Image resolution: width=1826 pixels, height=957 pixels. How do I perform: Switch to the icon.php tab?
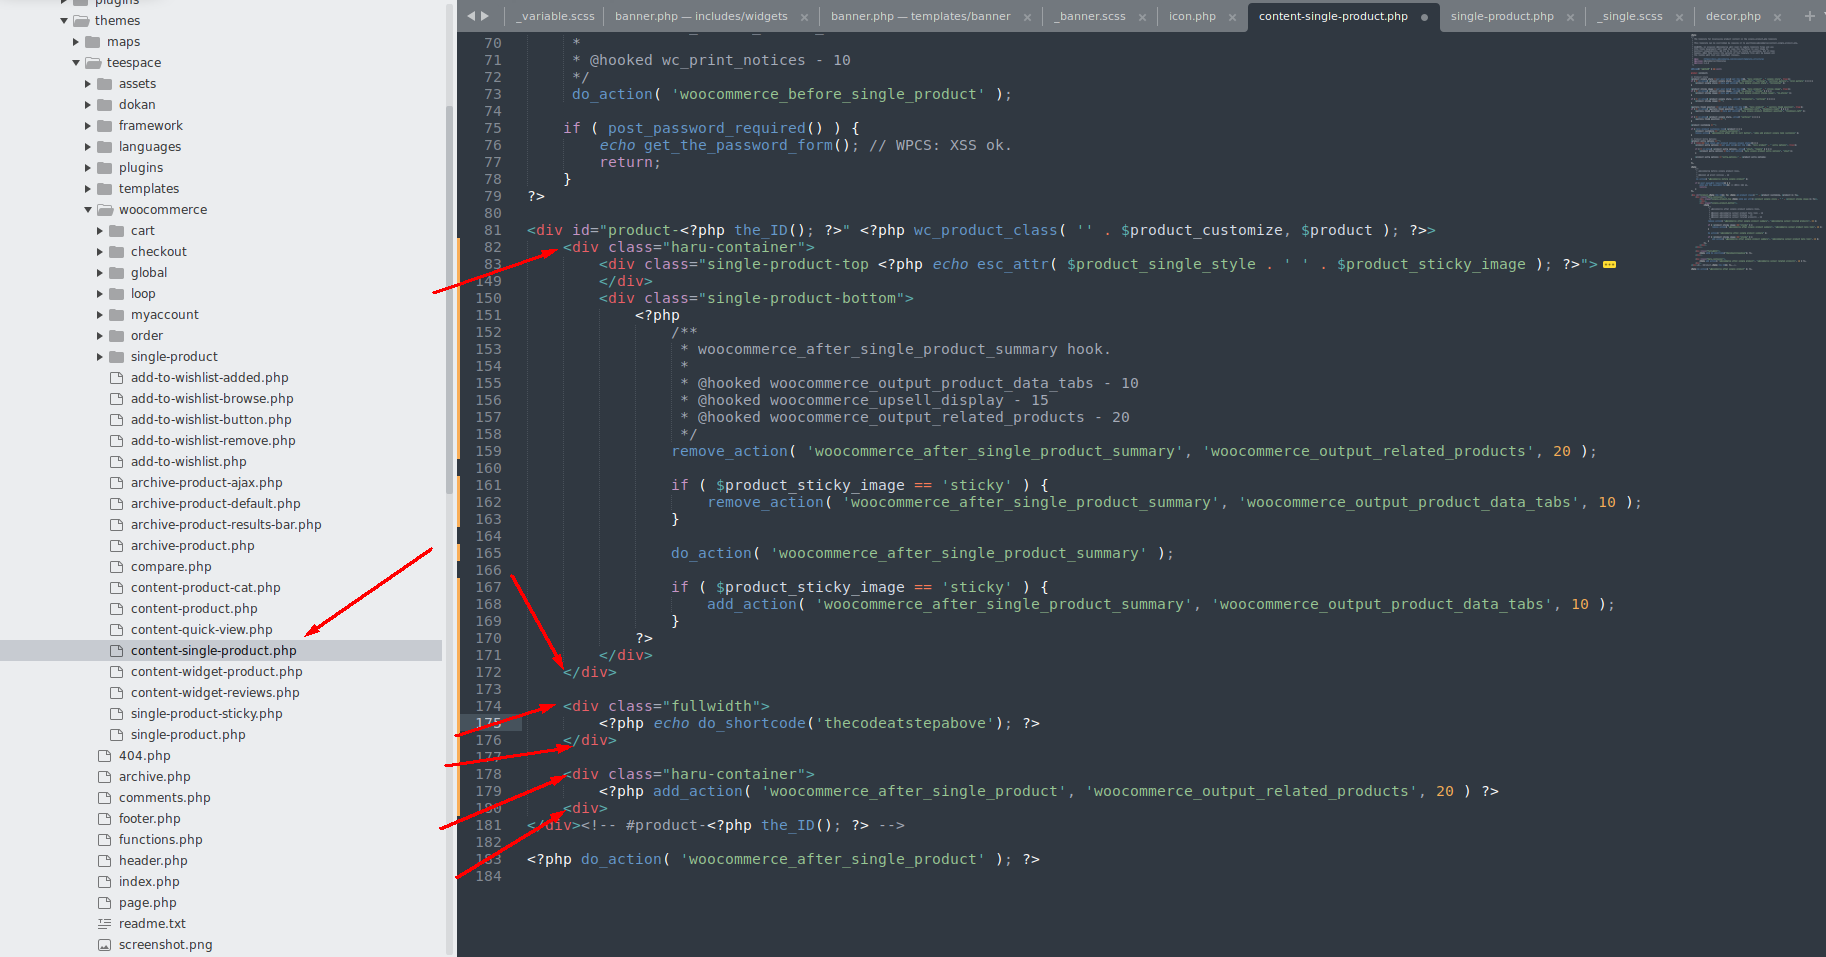pyautogui.click(x=1192, y=16)
